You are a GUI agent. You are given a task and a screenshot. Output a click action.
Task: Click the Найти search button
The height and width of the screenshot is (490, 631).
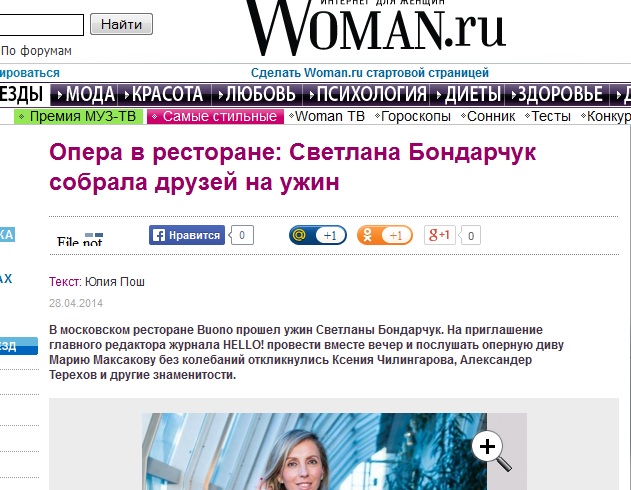pyautogui.click(x=121, y=24)
